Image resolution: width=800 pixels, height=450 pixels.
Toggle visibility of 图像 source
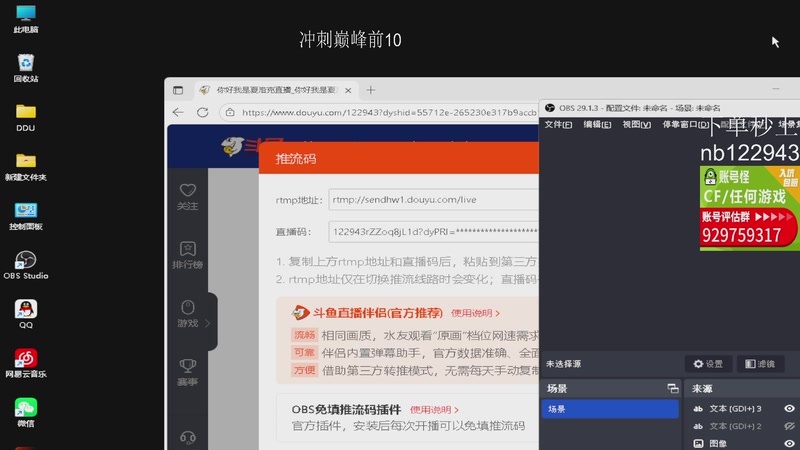point(789,443)
